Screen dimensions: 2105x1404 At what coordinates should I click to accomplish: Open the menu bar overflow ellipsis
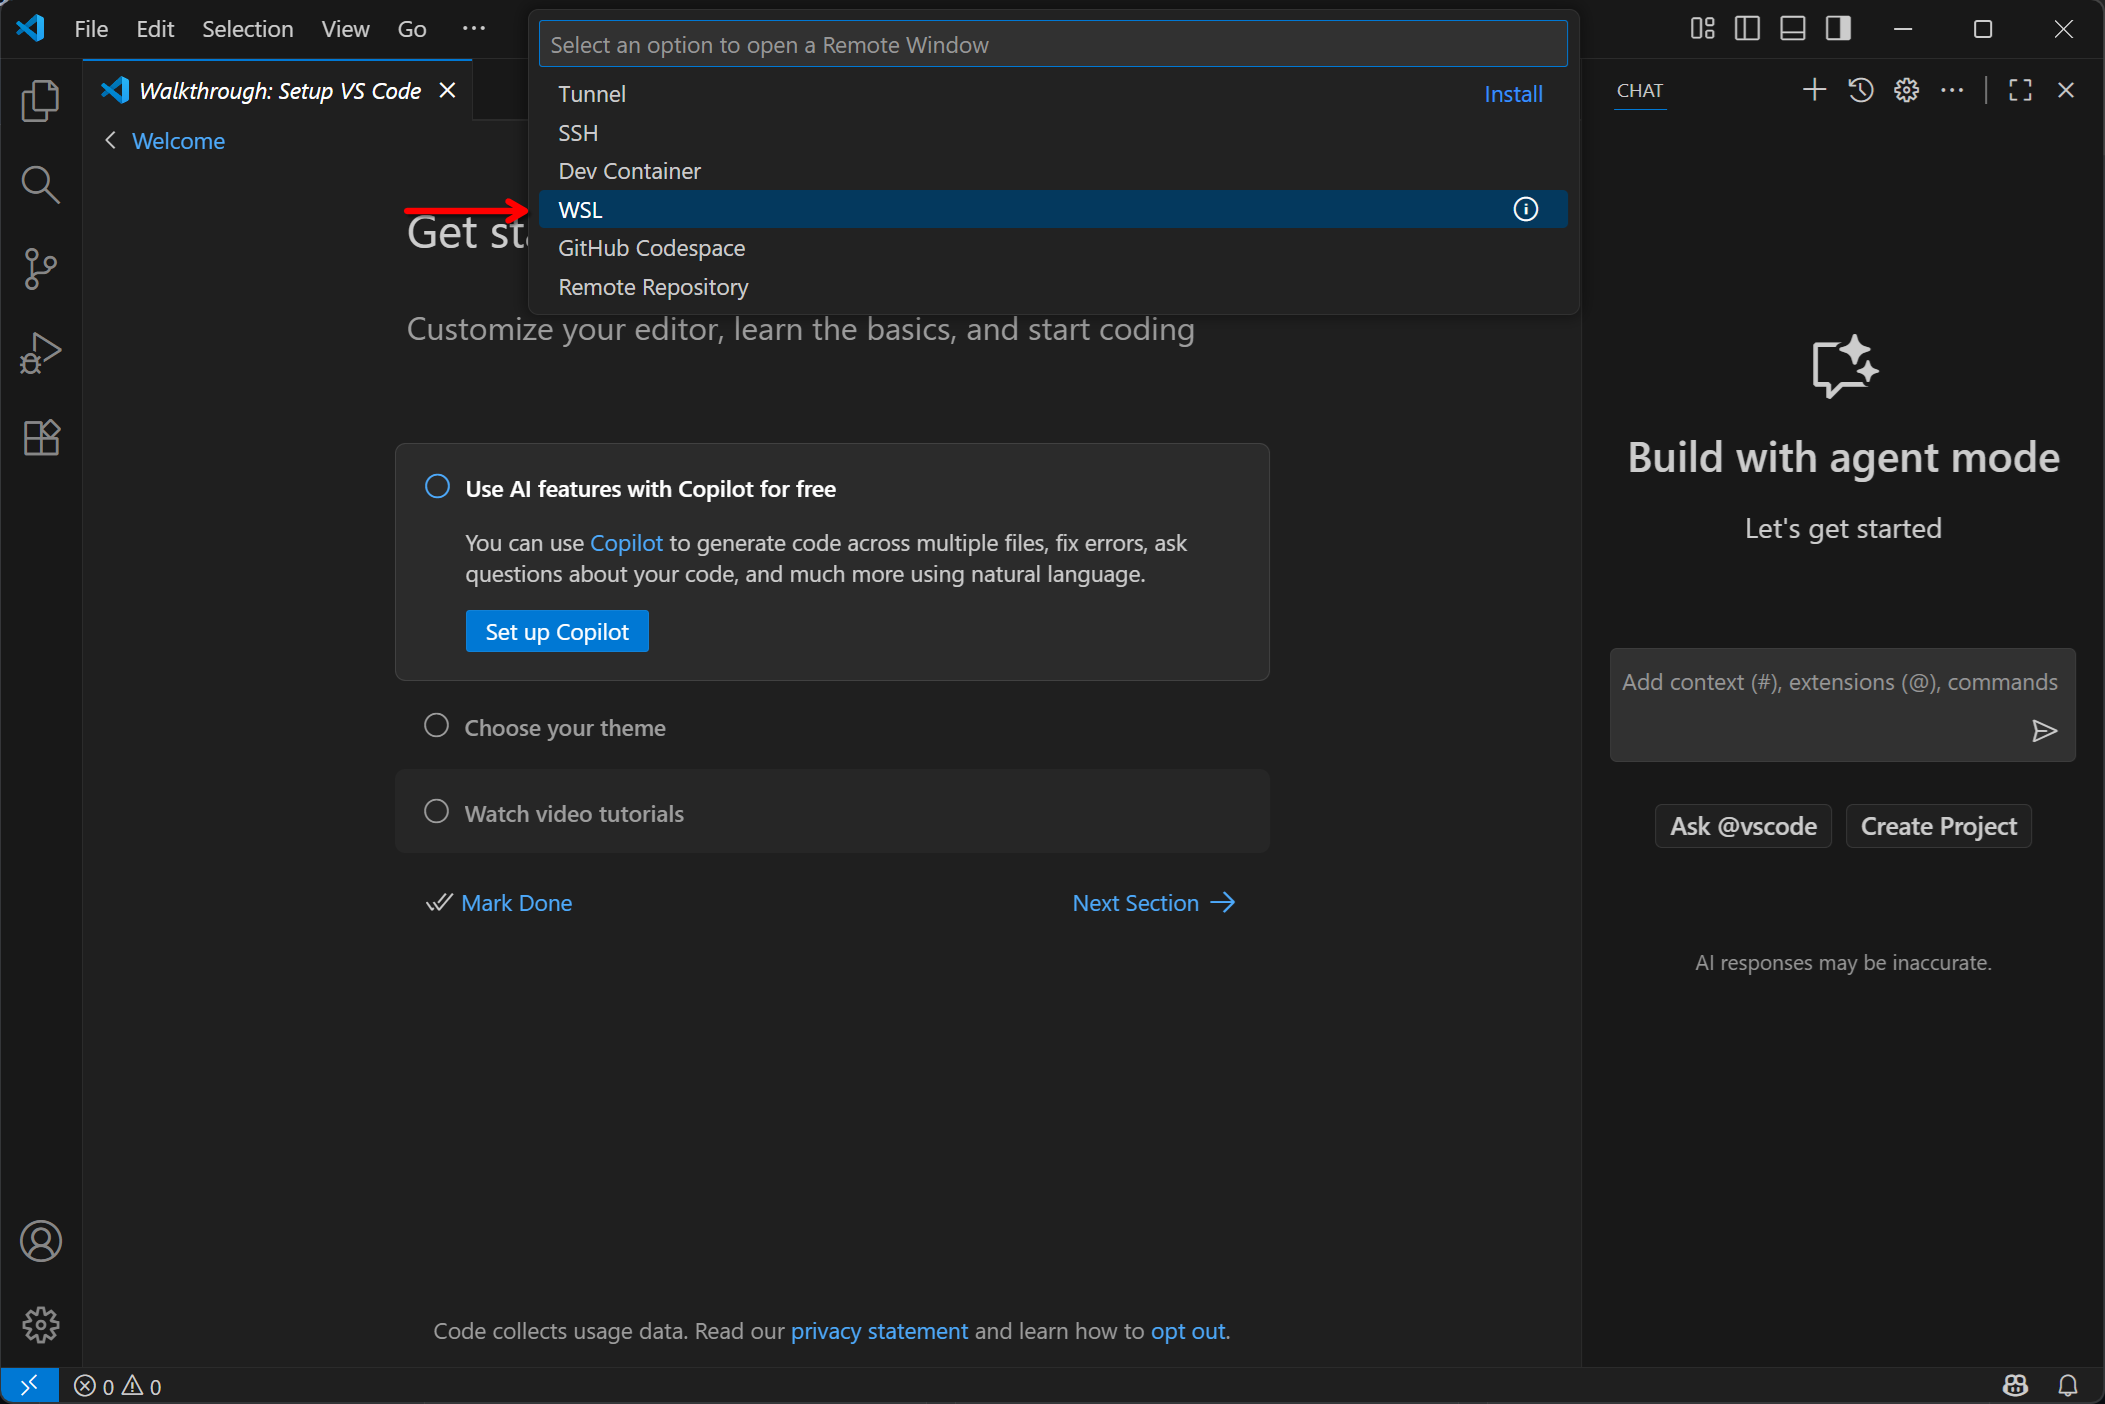tap(474, 29)
